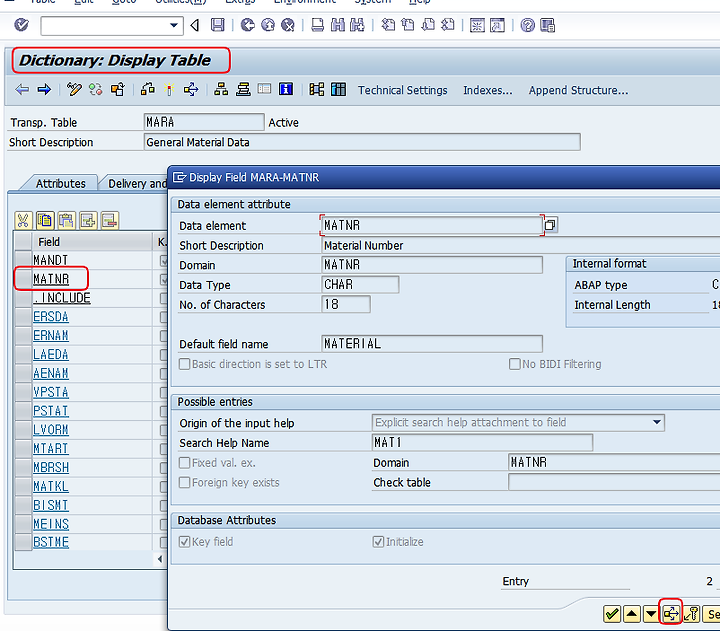Click the green checkmark Continue button in dialog
Image resolution: width=720 pixels, height=631 pixels.
click(x=612, y=614)
